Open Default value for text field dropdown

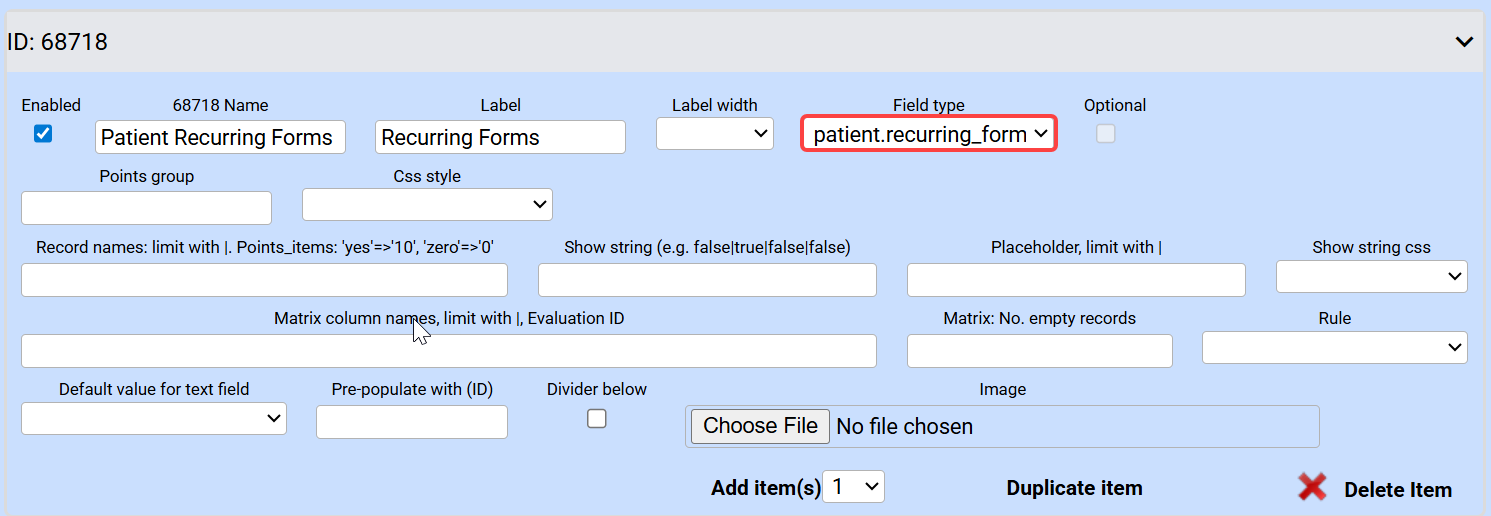(x=154, y=419)
